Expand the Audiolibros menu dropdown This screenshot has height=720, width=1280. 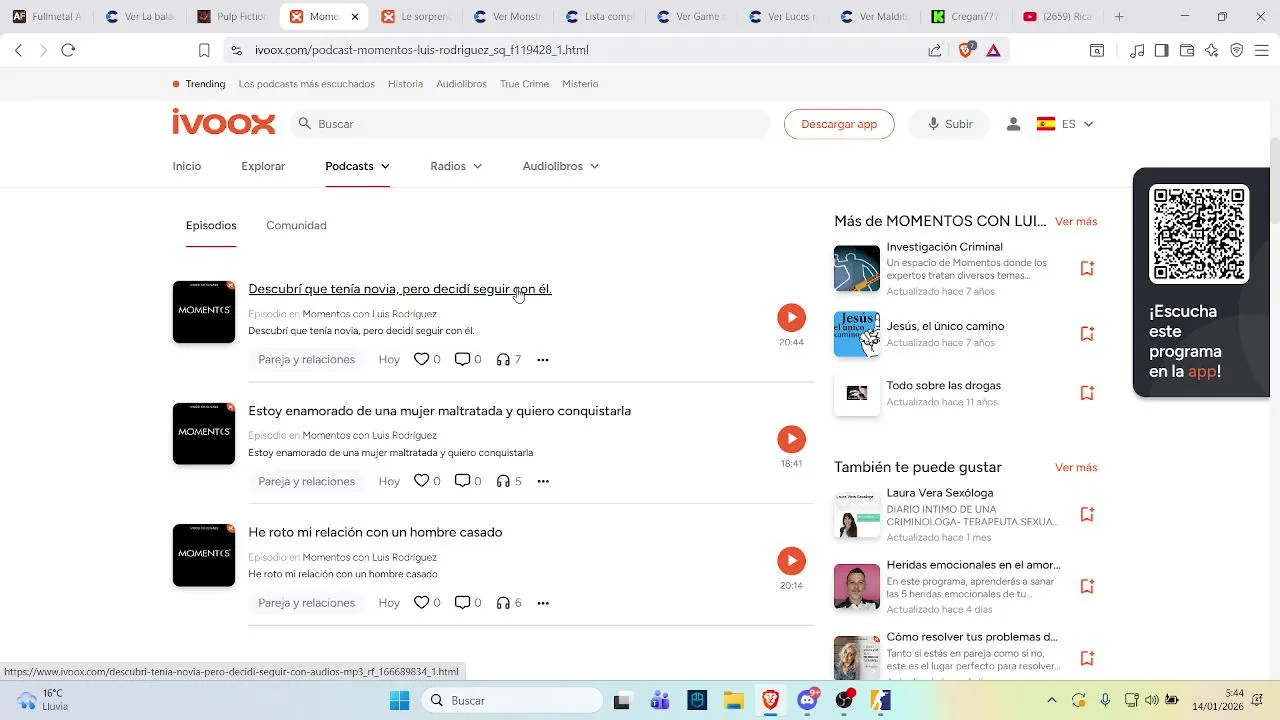(560, 166)
